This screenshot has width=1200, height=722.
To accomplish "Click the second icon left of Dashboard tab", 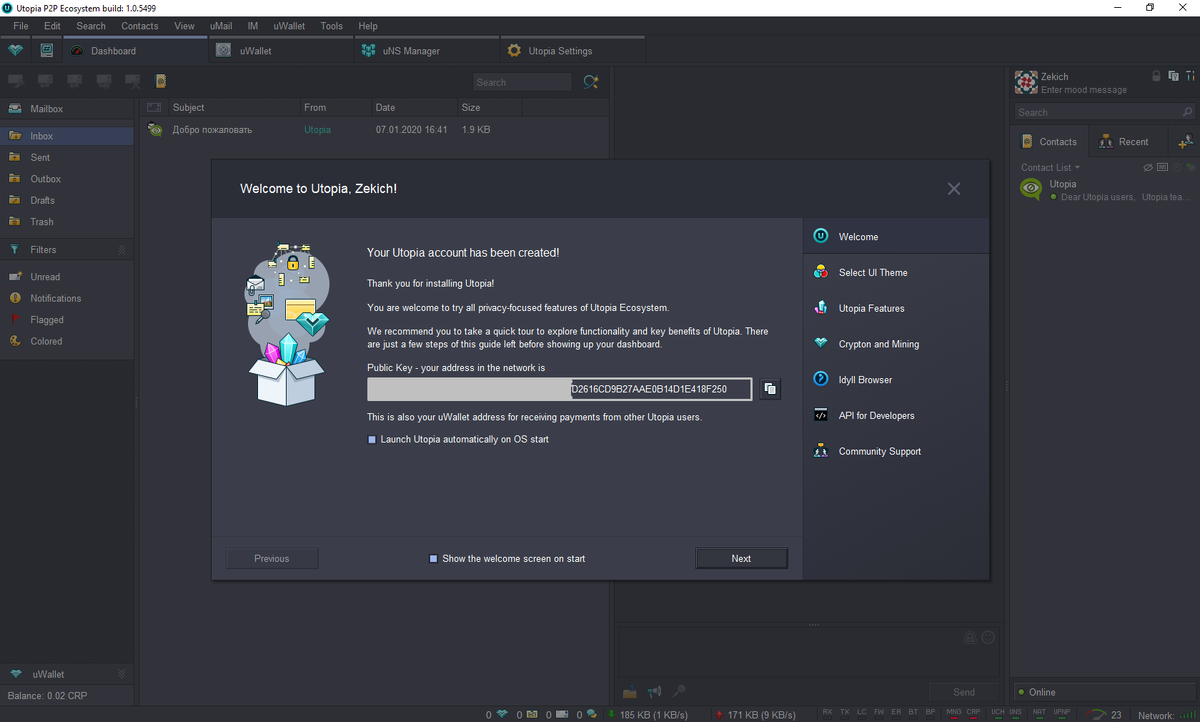I will tap(47, 50).
